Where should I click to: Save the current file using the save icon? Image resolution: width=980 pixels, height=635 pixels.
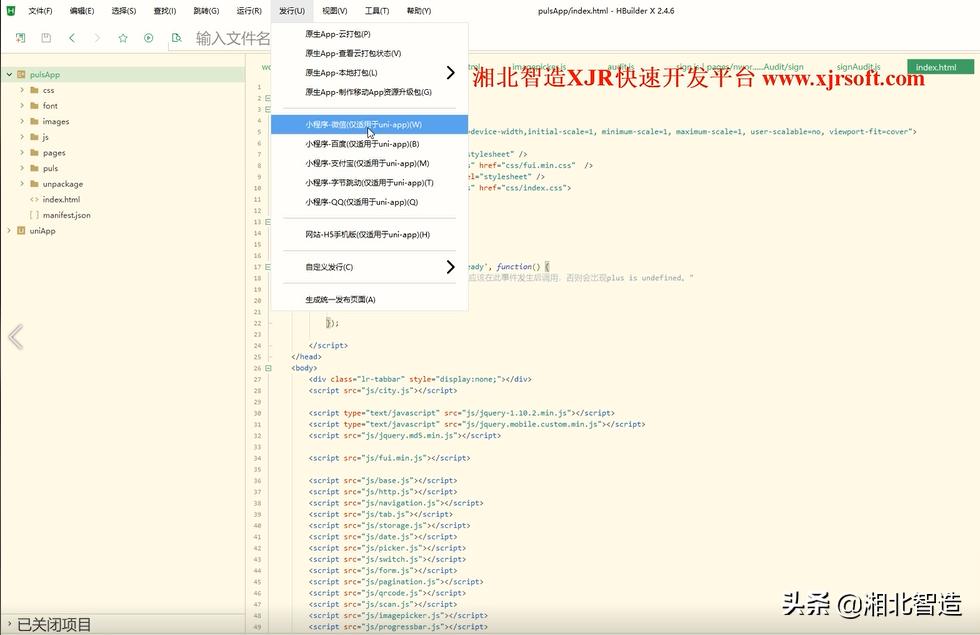click(x=45, y=37)
